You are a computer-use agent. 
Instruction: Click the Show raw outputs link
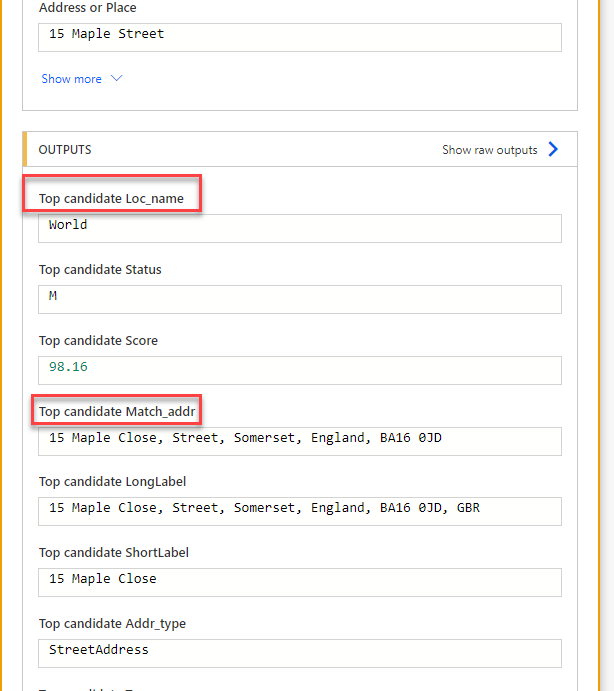coord(490,150)
